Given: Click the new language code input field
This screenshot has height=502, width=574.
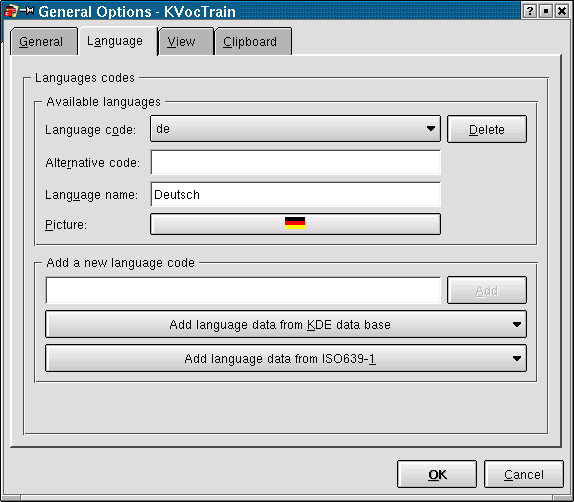Looking at the screenshot, I should tap(243, 290).
